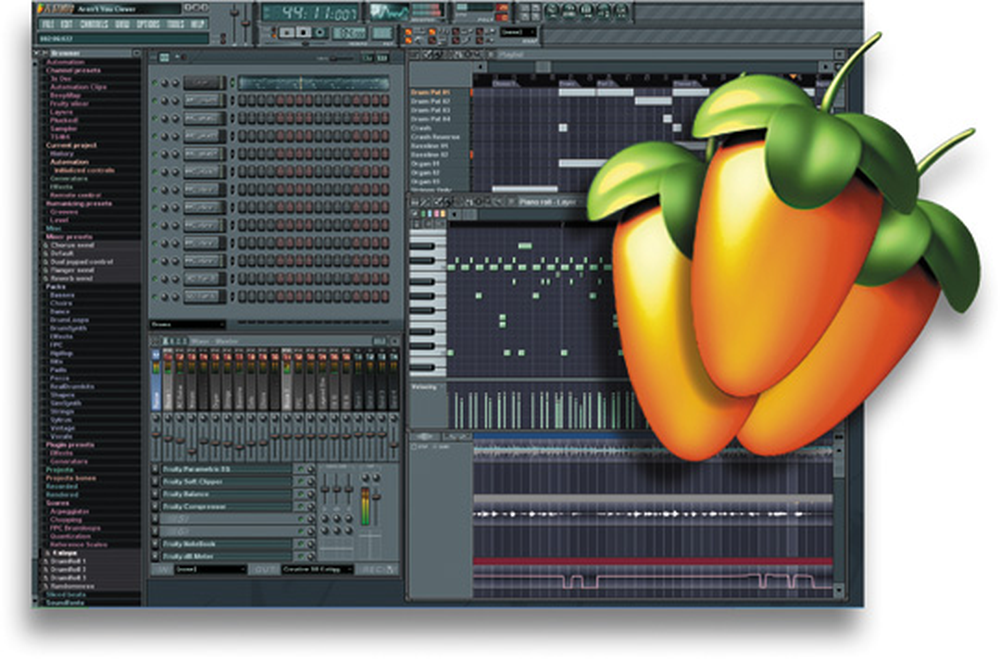Open the VIEW menu
Image resolution: width=1000 pixels, height=659 pixels.
point(122,24)
